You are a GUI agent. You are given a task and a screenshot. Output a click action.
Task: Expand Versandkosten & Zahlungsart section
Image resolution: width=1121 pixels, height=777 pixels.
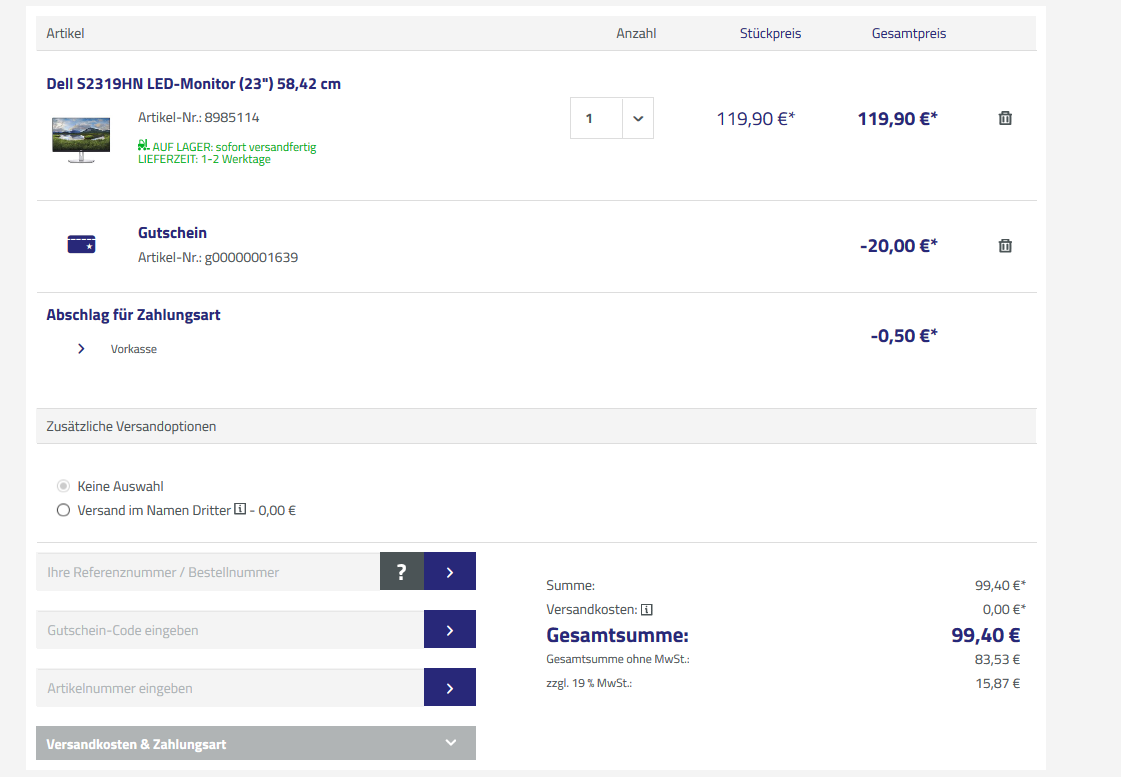[x=255, y=743]
